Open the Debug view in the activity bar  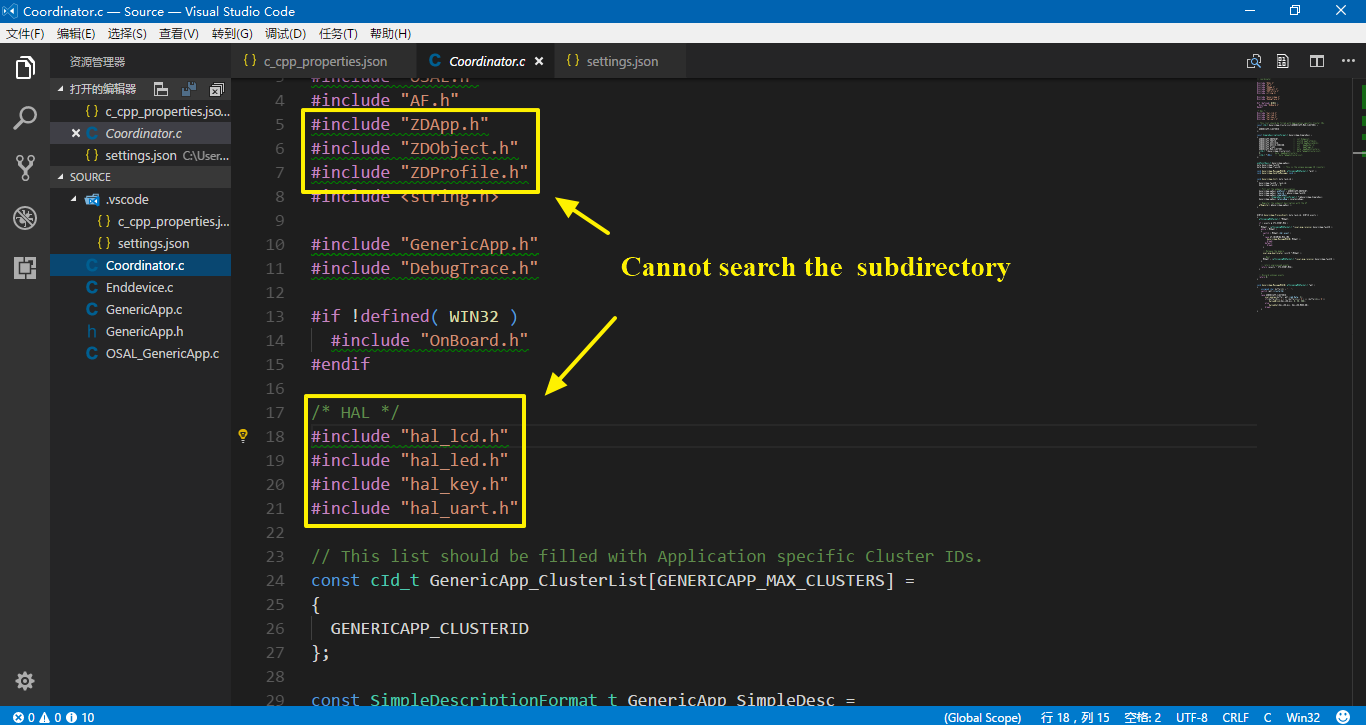pos(24,218)
